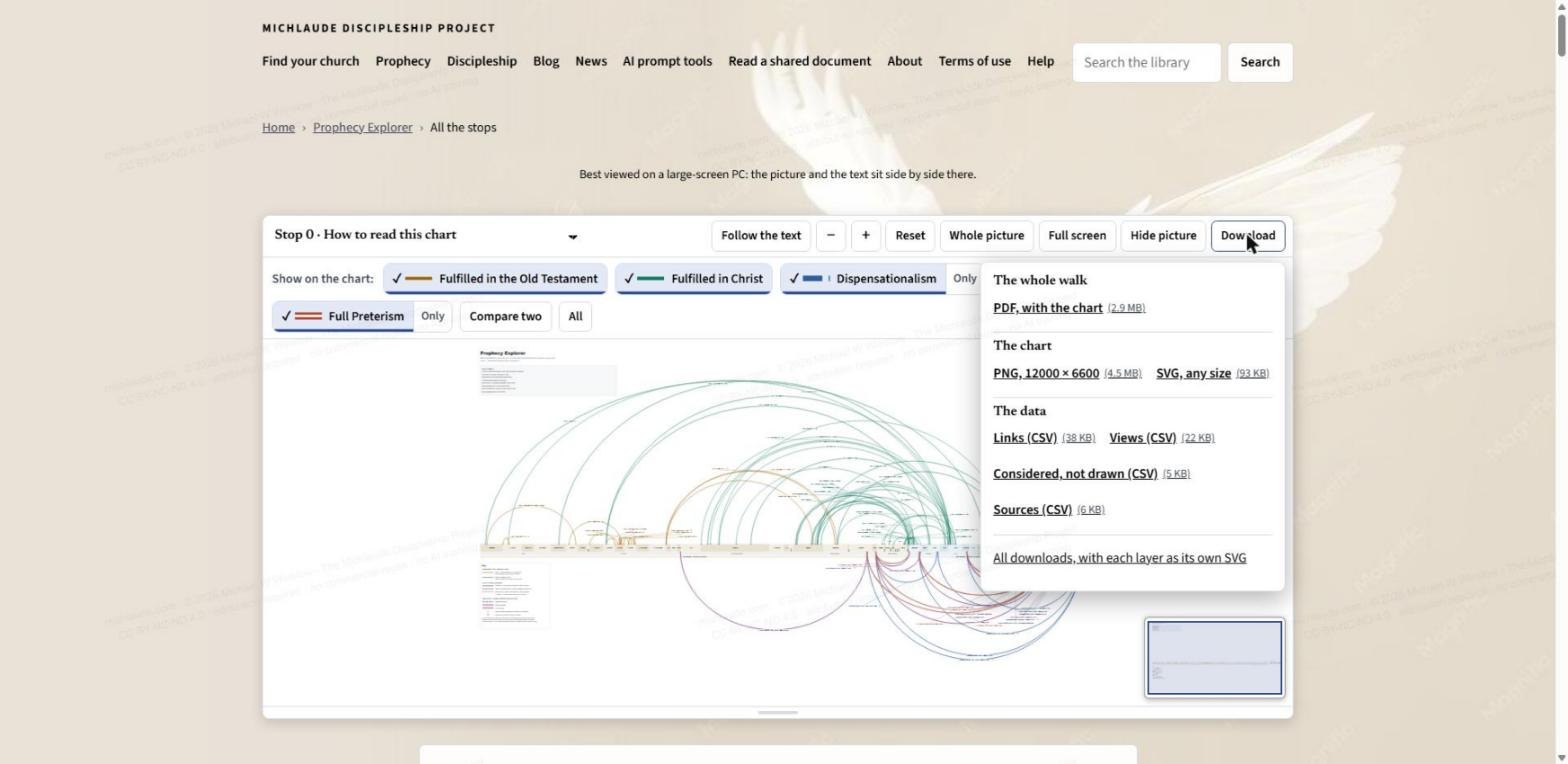Viewport: 1568px width, 764px height.
Task: Show only the Full Preterism layer
Action: (x=433, y=316)
